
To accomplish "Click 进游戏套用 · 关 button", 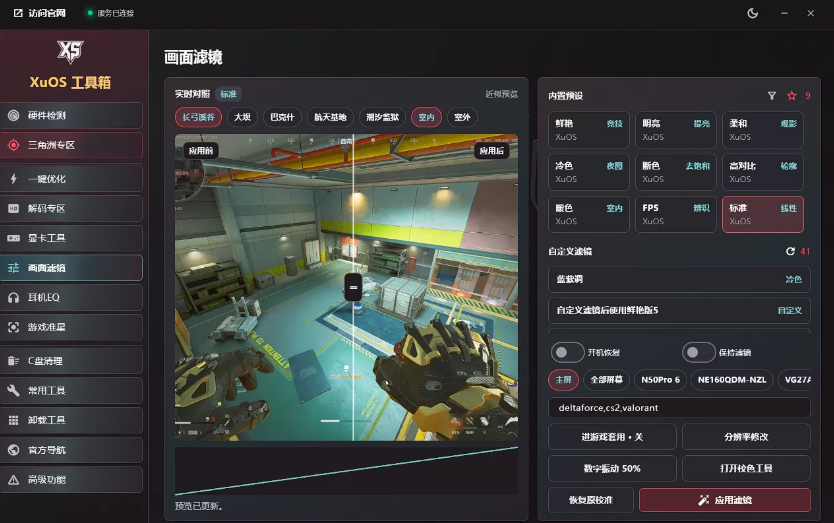I will point(612,437).
